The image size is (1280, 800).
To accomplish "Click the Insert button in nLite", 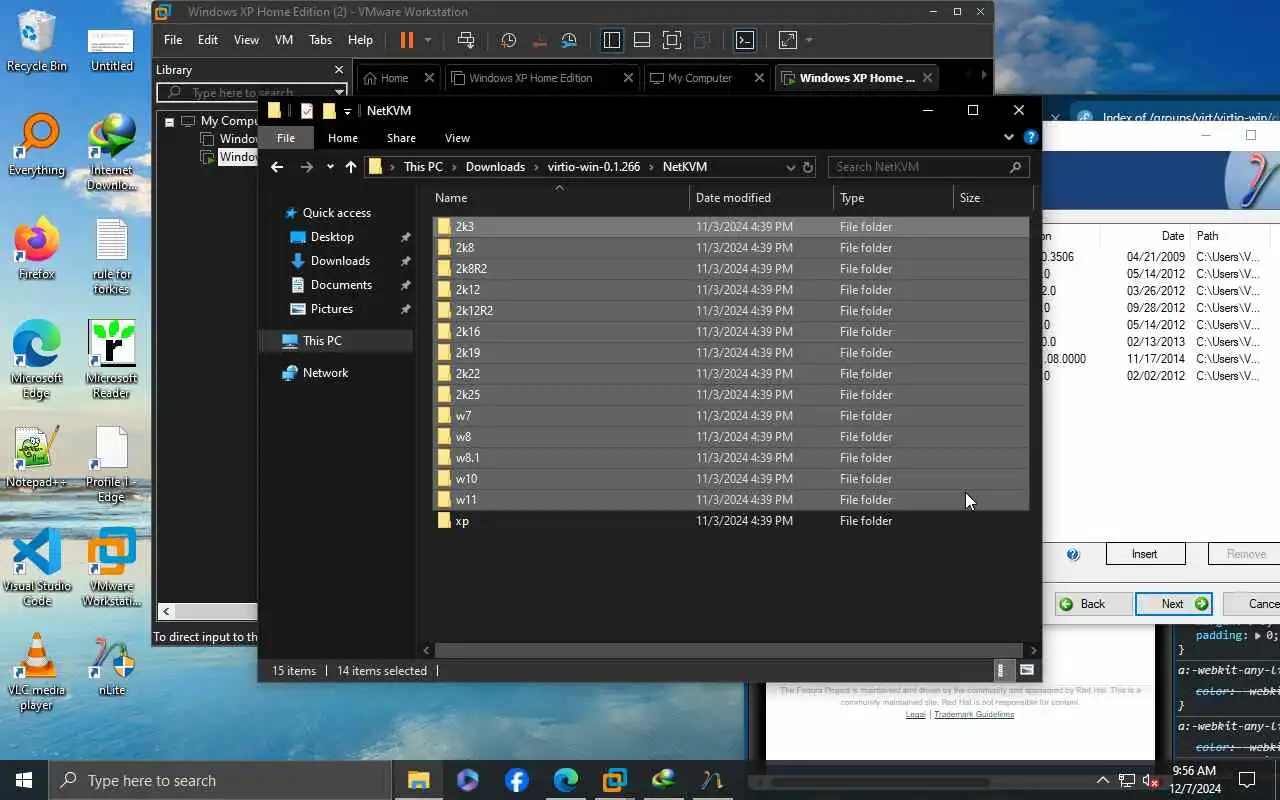I will coord(1145,554).
